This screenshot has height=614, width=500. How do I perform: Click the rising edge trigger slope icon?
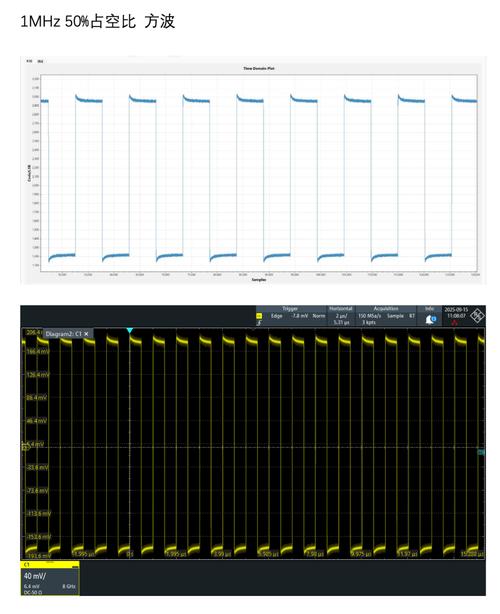click(259, 323)
